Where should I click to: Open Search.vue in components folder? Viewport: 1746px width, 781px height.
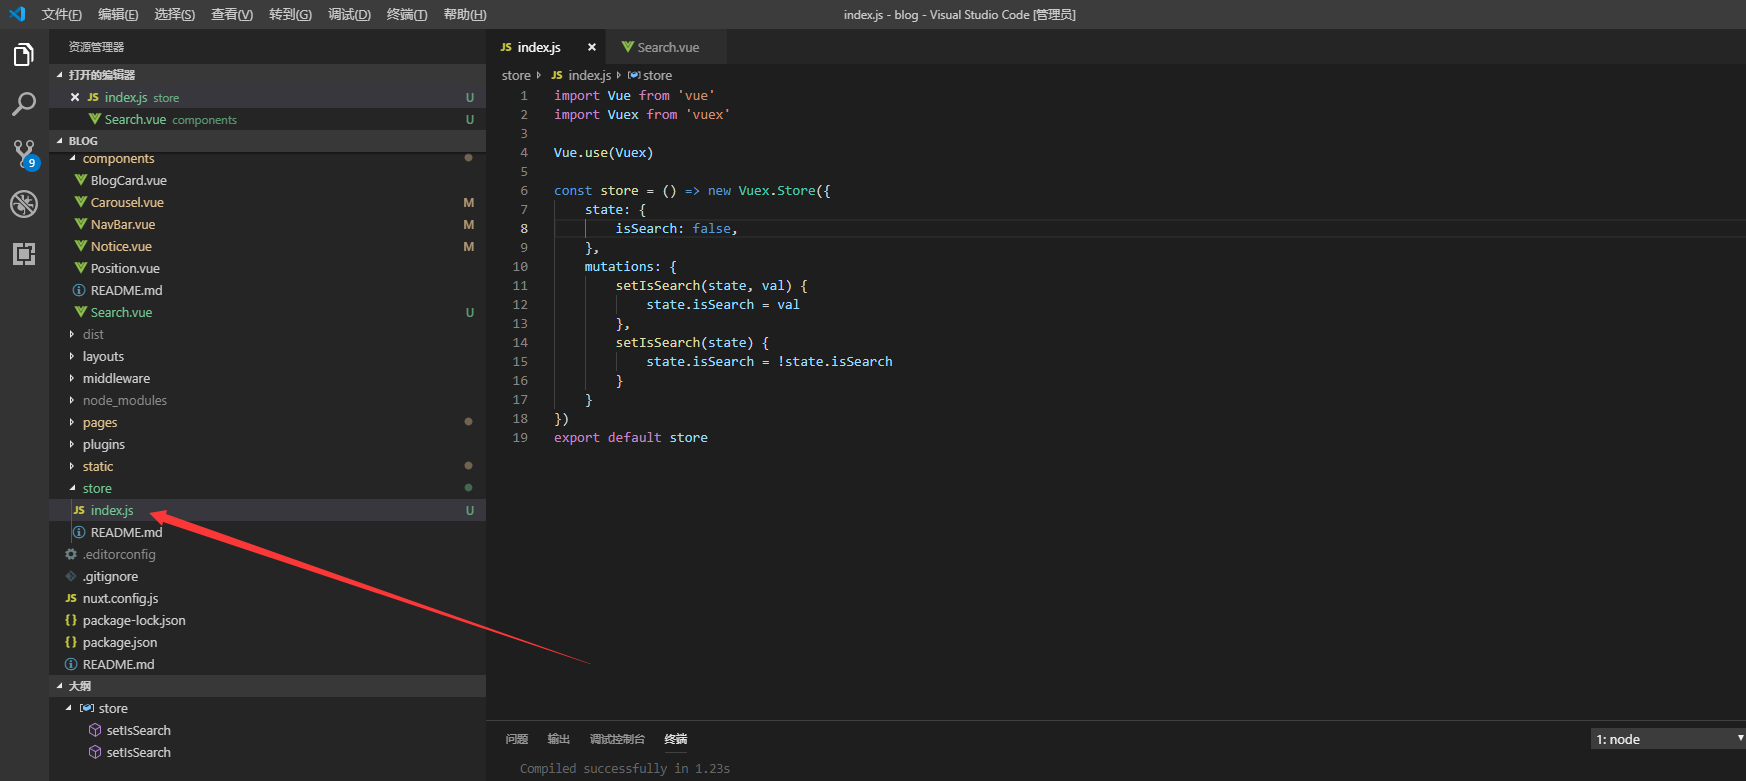tap(268, 312)
